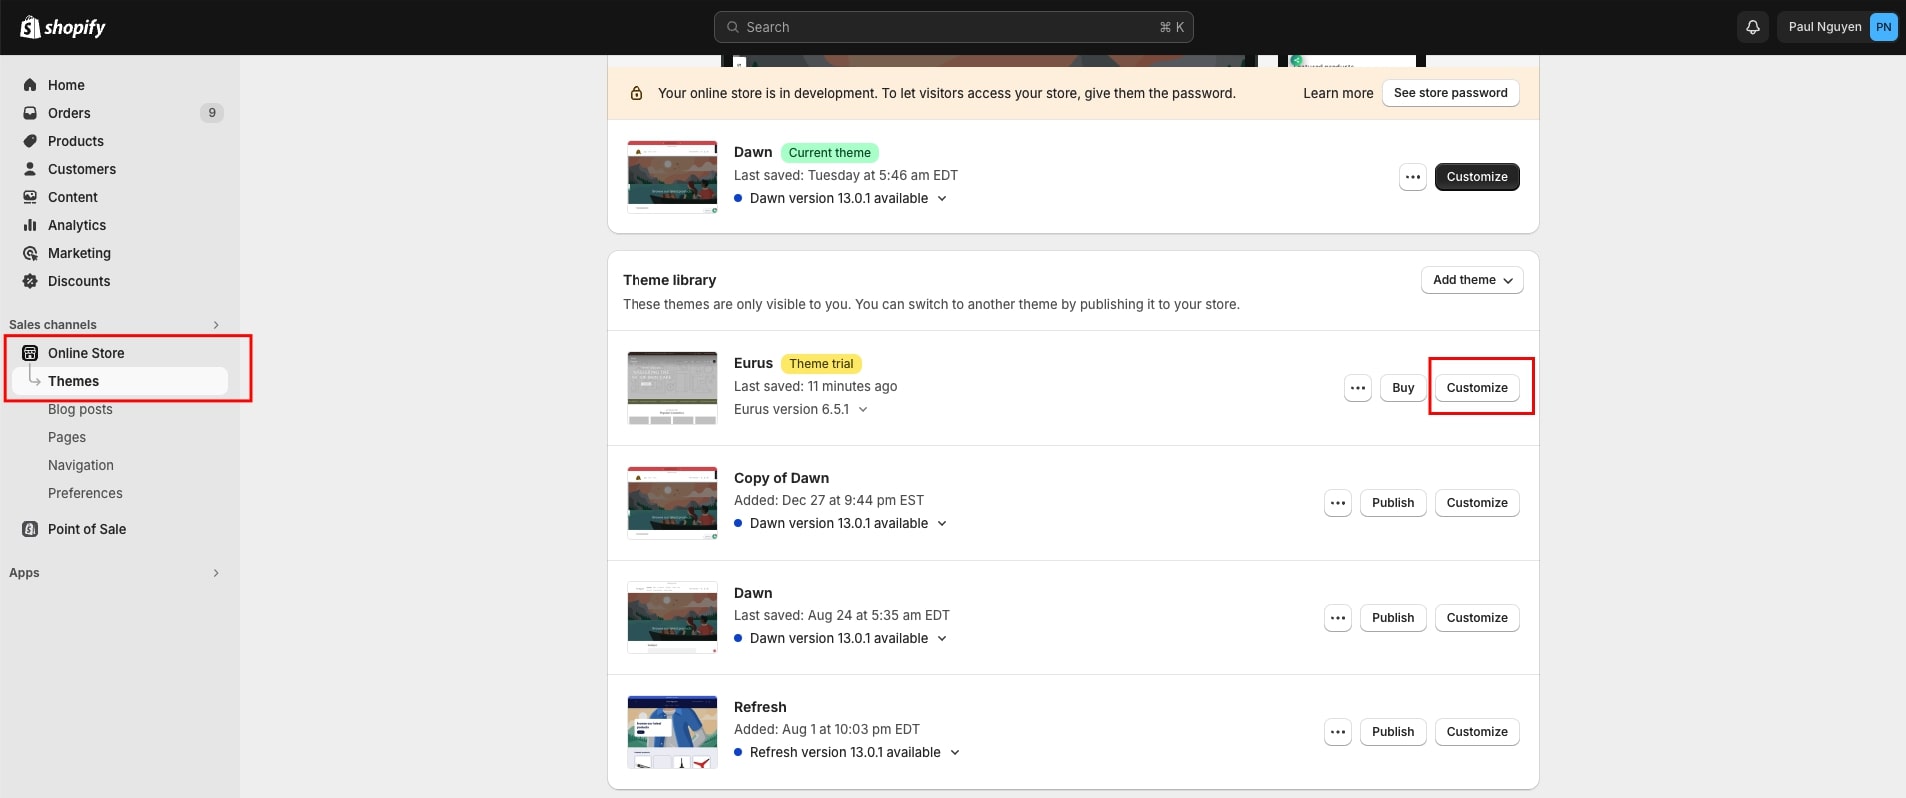Select Themes under Online Store
The height and width of the screenshot is (798, 1906).
coord(120,381)
